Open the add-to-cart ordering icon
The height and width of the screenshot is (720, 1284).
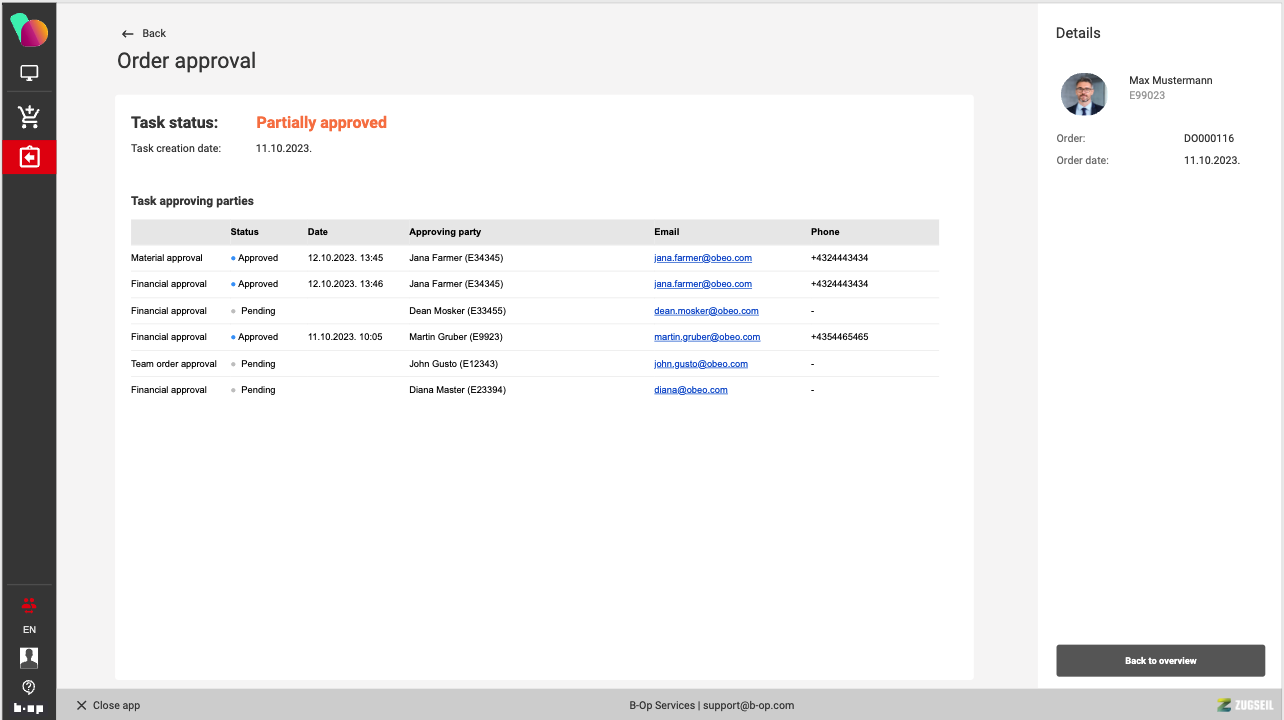point(29,117)
